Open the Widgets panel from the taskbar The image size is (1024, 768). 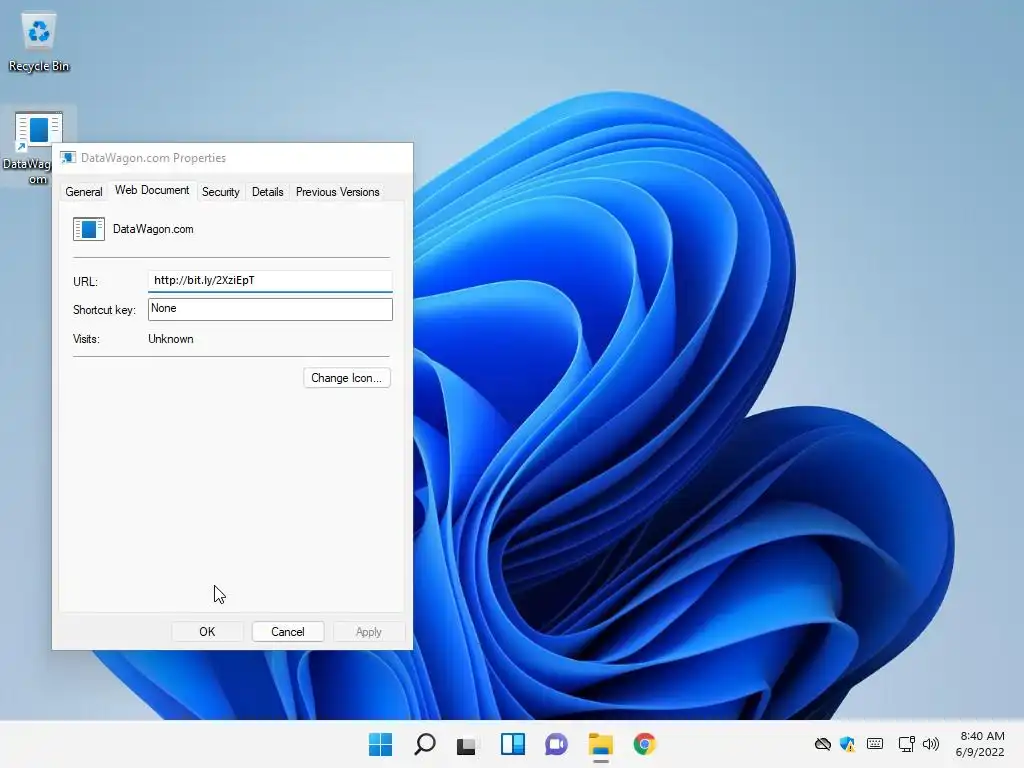tap(513, 744)
